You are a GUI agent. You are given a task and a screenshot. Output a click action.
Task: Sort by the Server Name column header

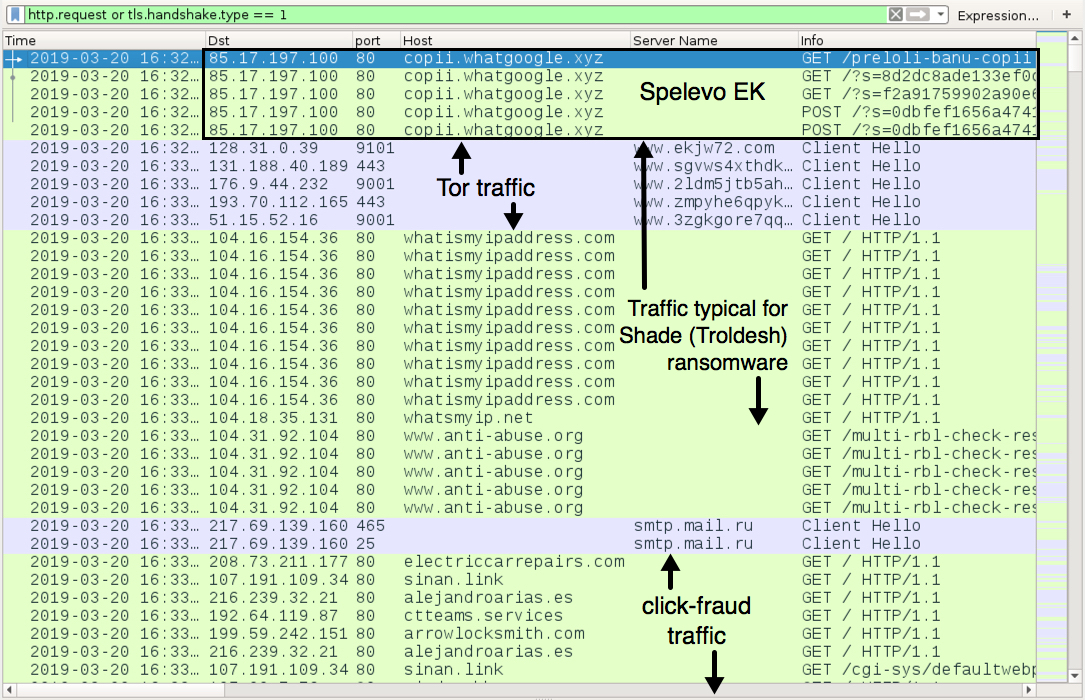[714, 40]
